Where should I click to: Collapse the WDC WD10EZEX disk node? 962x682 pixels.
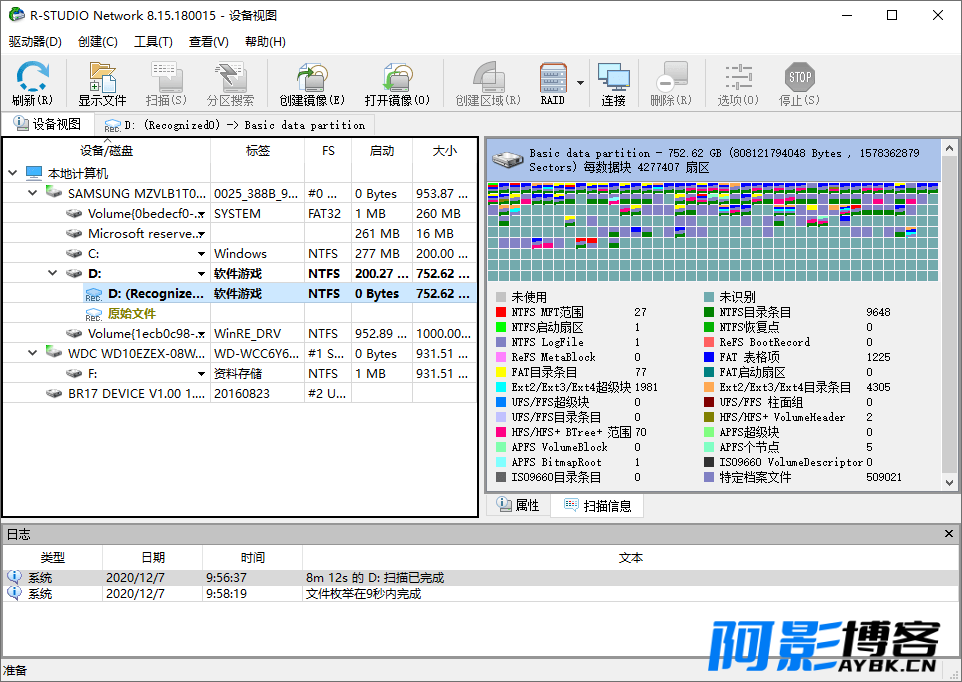point(32,353)
